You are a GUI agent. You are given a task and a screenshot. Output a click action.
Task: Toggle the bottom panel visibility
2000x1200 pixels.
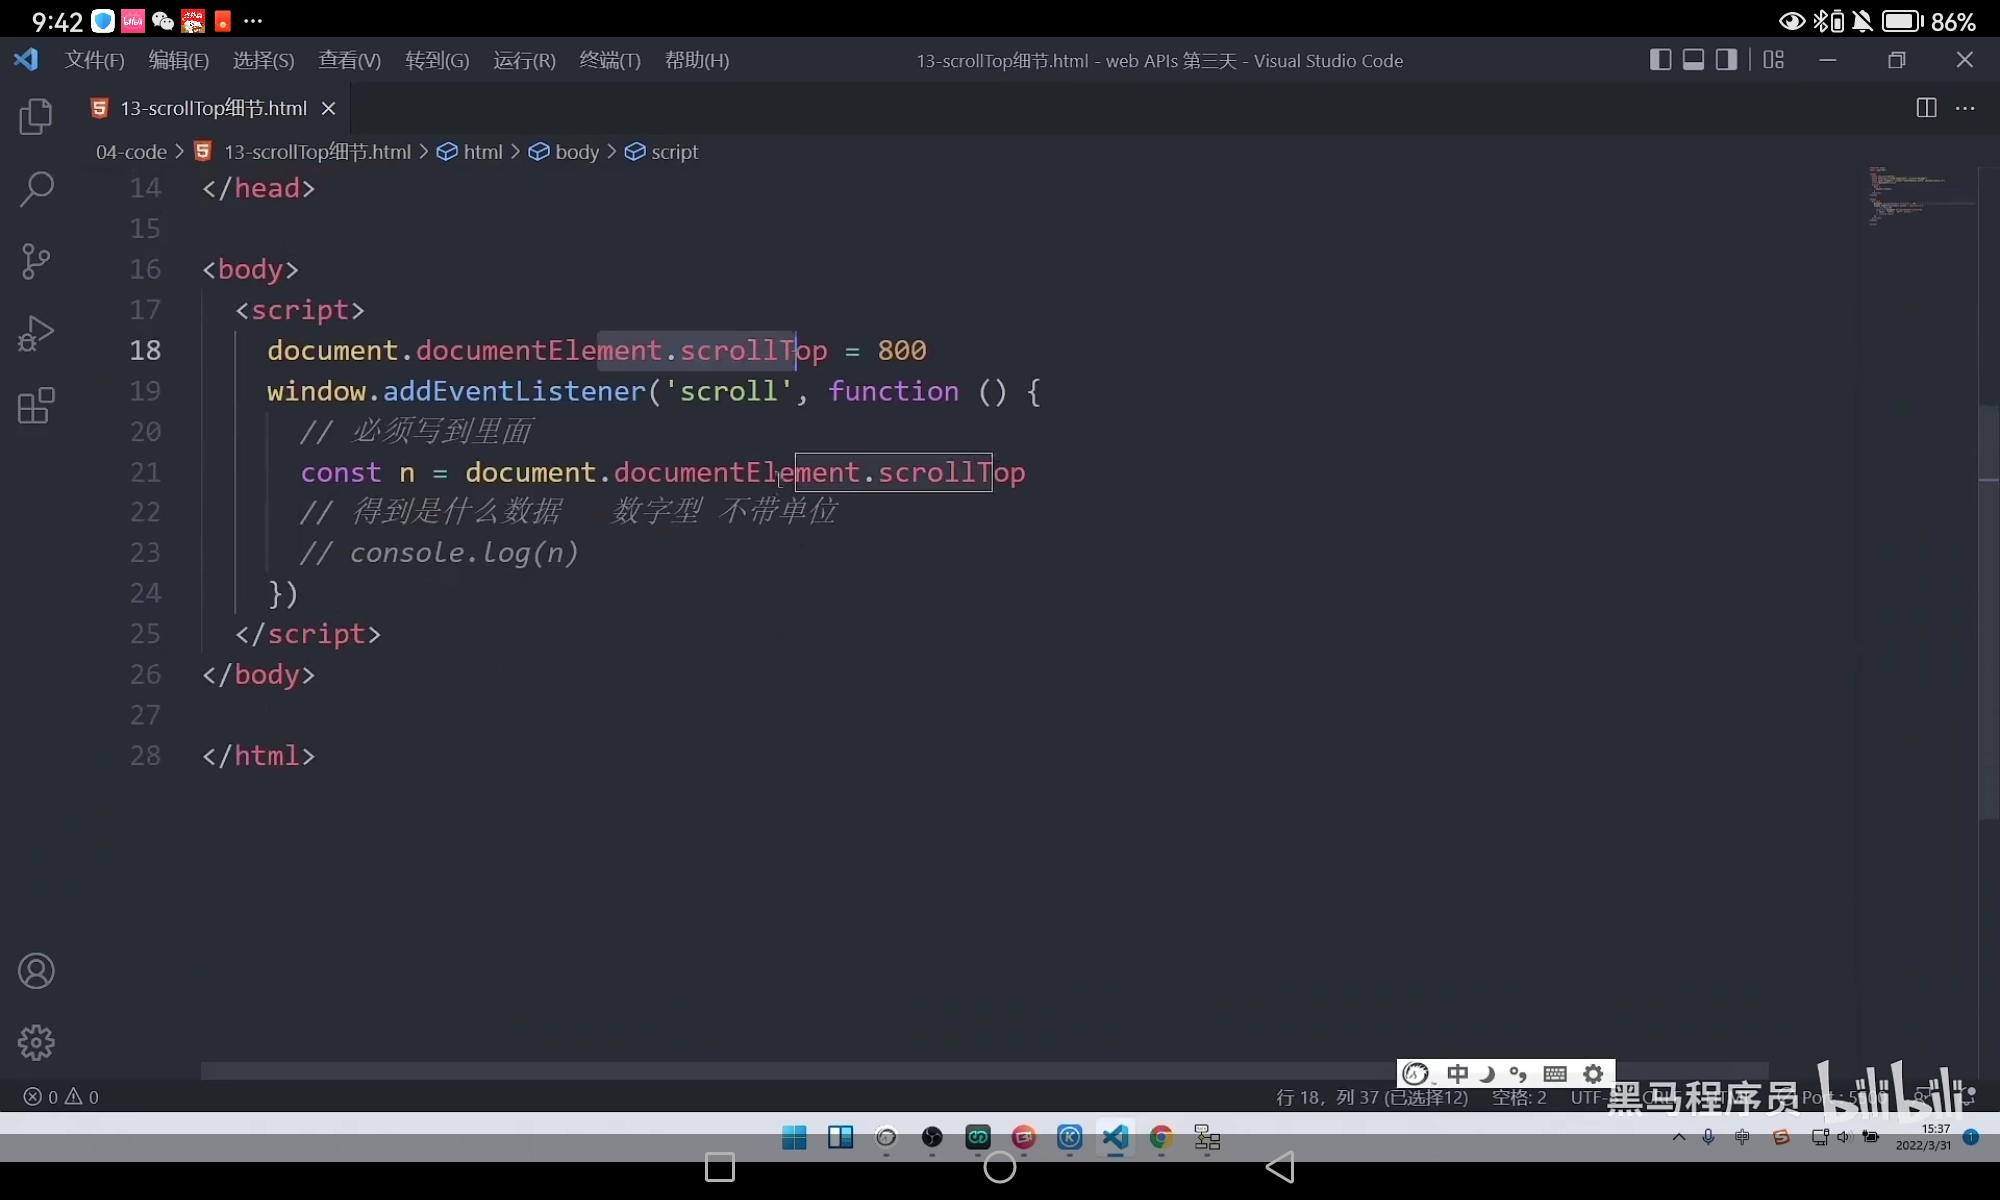1693,60
